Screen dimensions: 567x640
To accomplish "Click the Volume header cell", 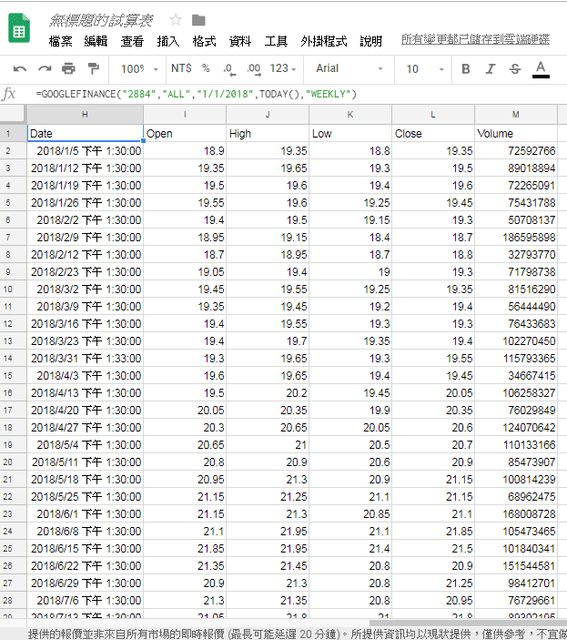I will tap(516, 133).
